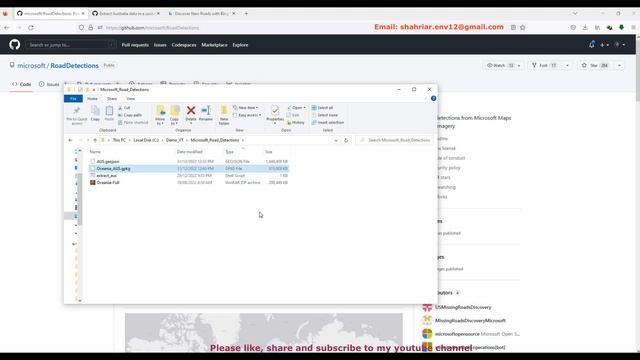Open USMissingRoadsDiscovery contributor link
The height and width of the screenshot is (360, 640).
tap(463, 307)
